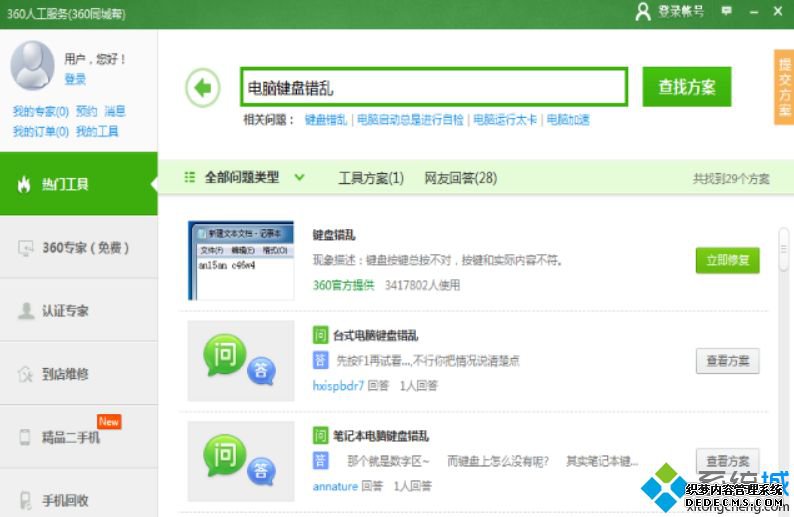This screenshot has height=517, width=794.
Task: Click the monitor icon beside 360专家
Action: [x=25, y=248]
